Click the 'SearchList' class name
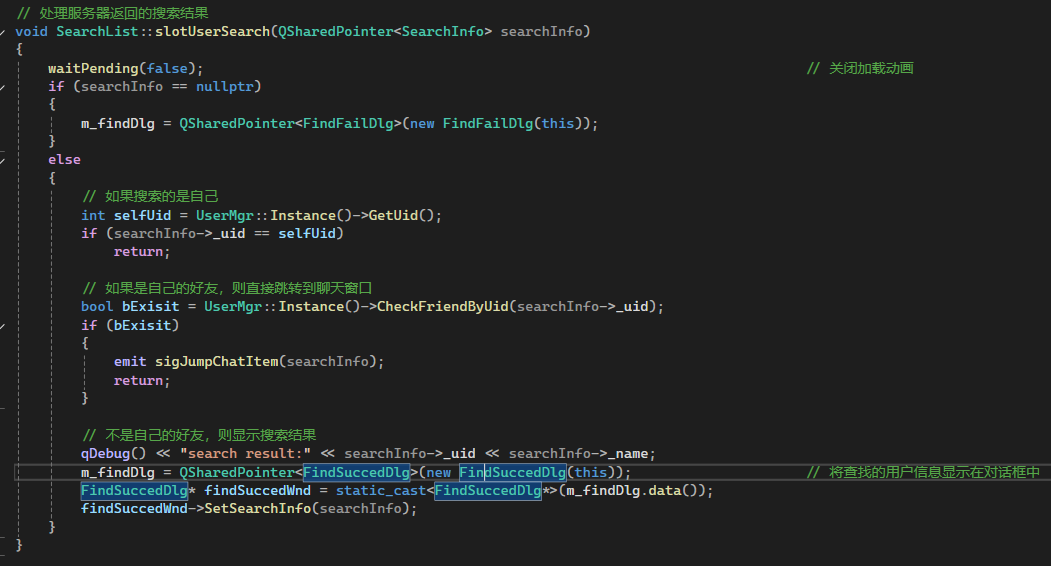Image resolution: width=1051 pixels, height=566 pixels. [x=97, y=32]
